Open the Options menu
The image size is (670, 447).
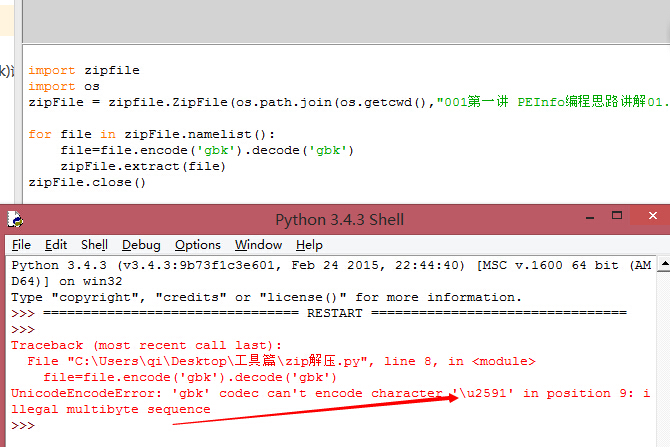point(197,244)
